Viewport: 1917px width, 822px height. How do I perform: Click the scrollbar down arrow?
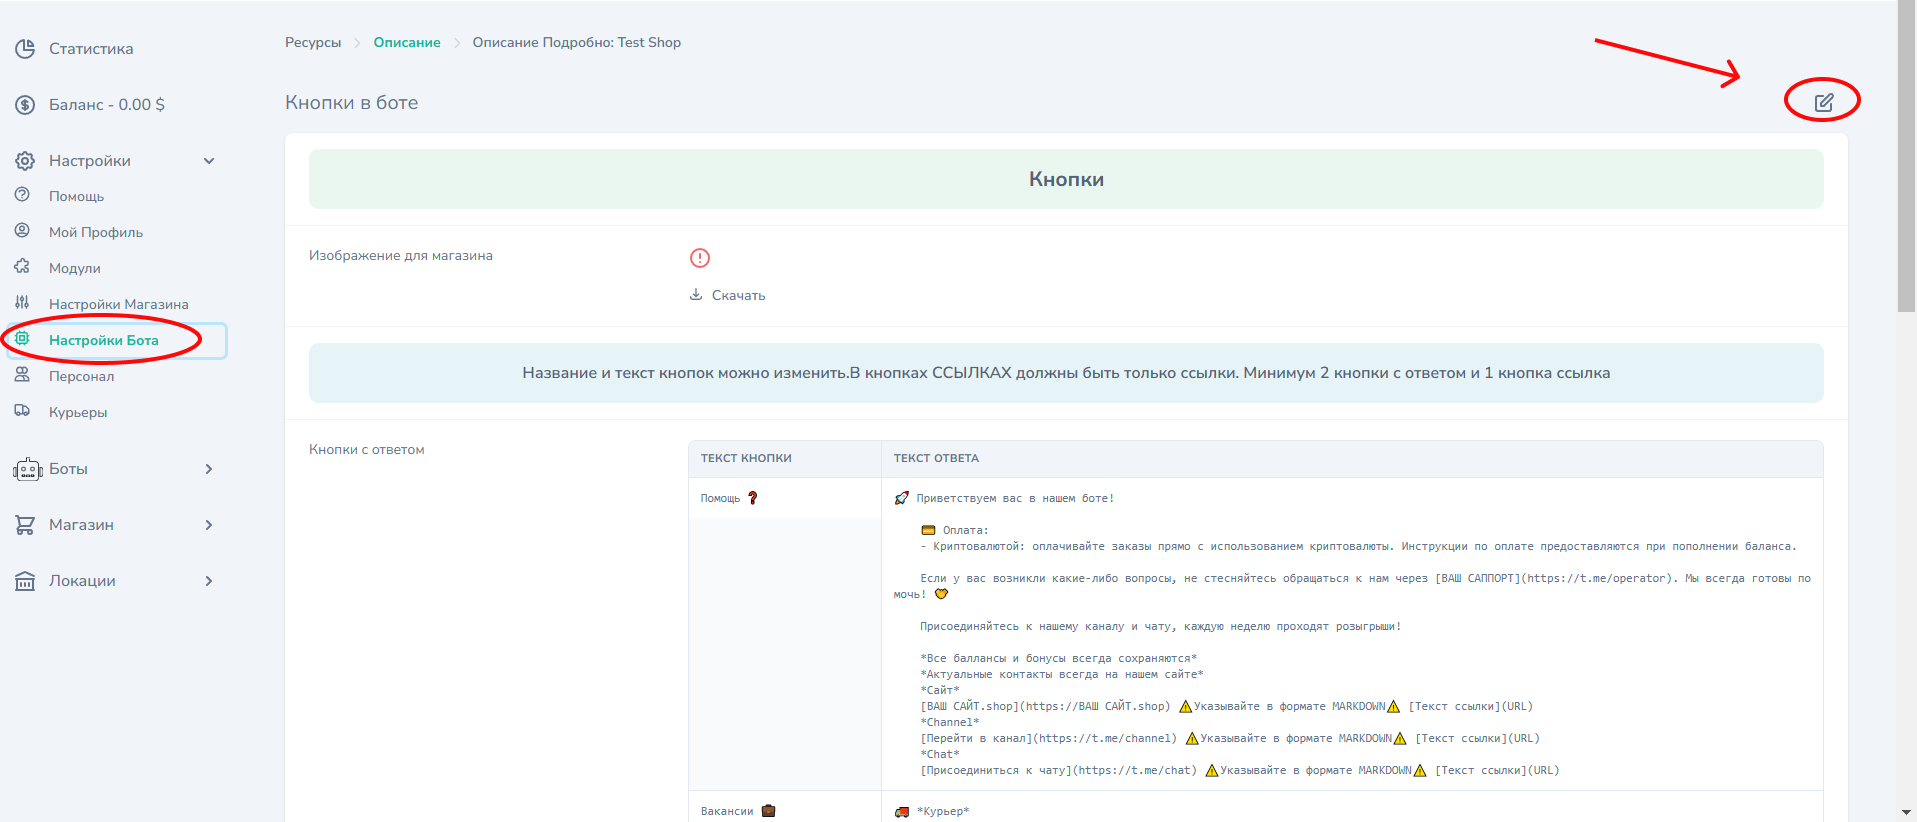(x=1907, y=813)
